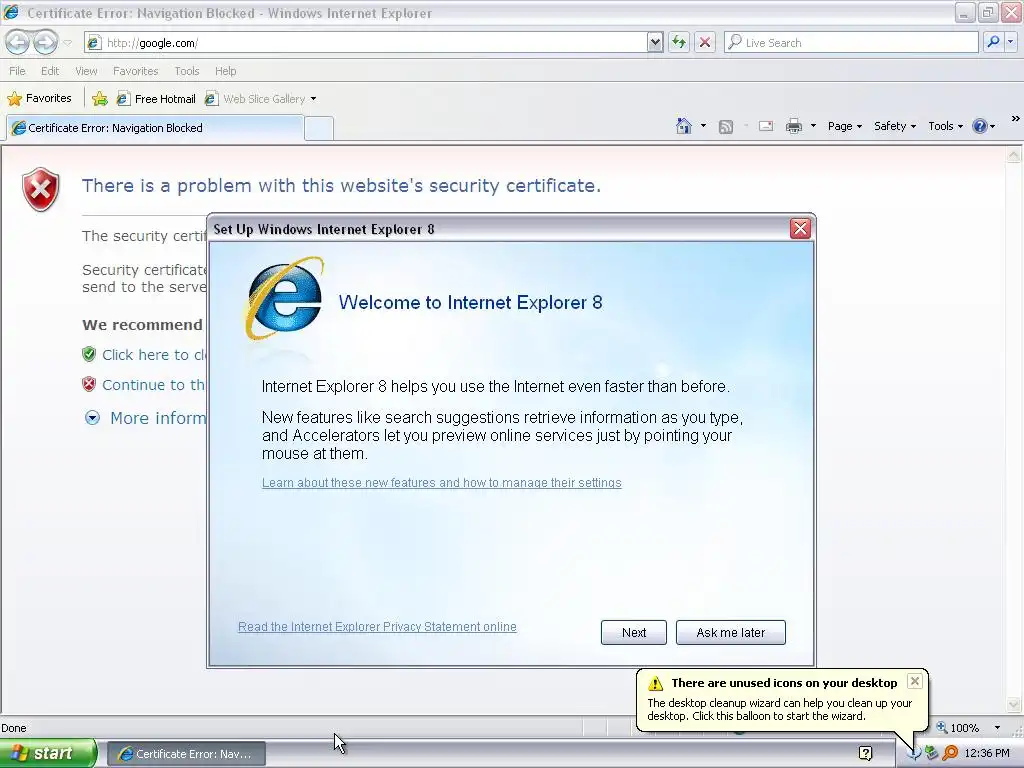Screen dimensions: 1024x768
Task: Open the File menu
Action: pyautogui.click(x=17, y=71)
